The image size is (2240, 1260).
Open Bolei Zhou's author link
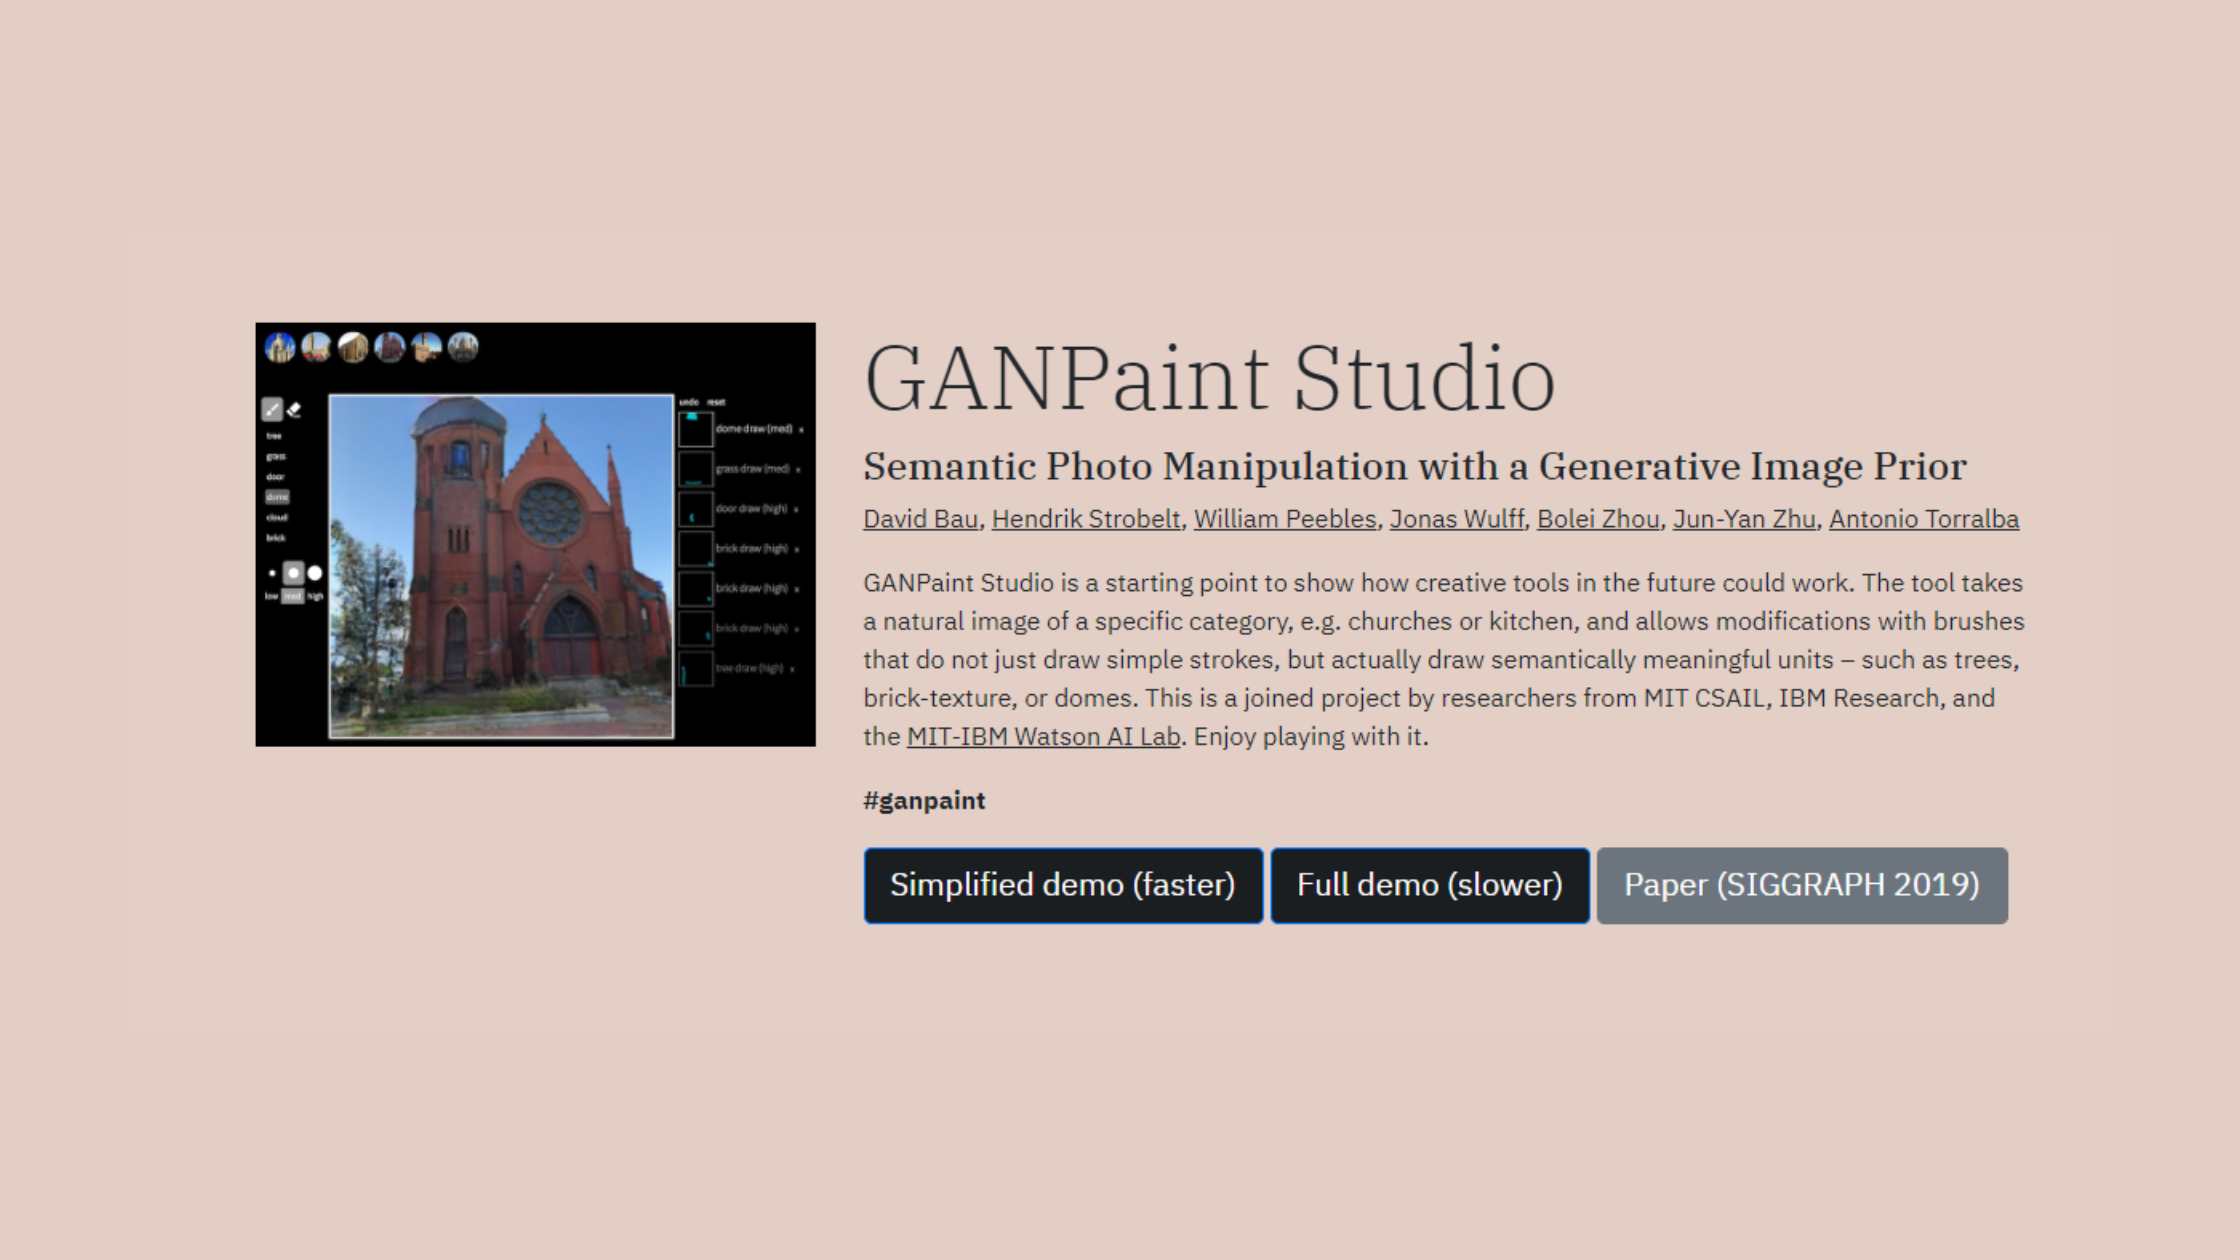tap(1598, 519)
